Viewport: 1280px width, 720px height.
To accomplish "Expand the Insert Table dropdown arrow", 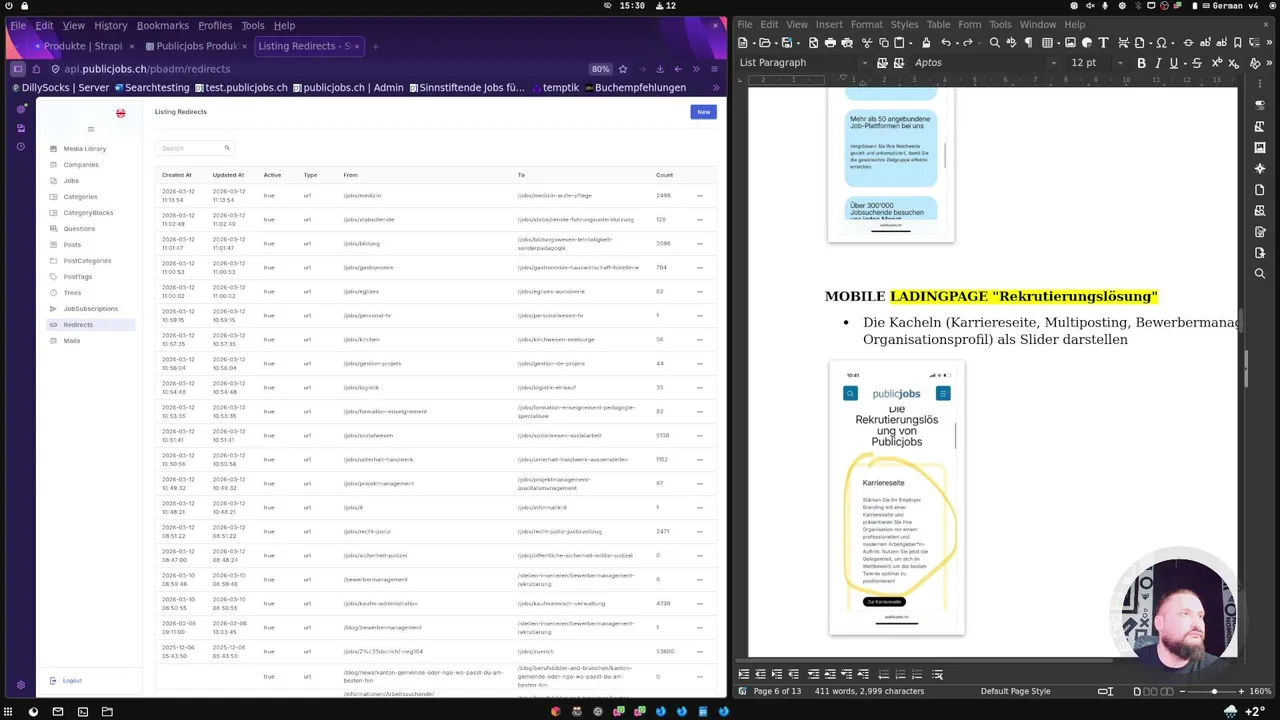I will (1059, 43).
